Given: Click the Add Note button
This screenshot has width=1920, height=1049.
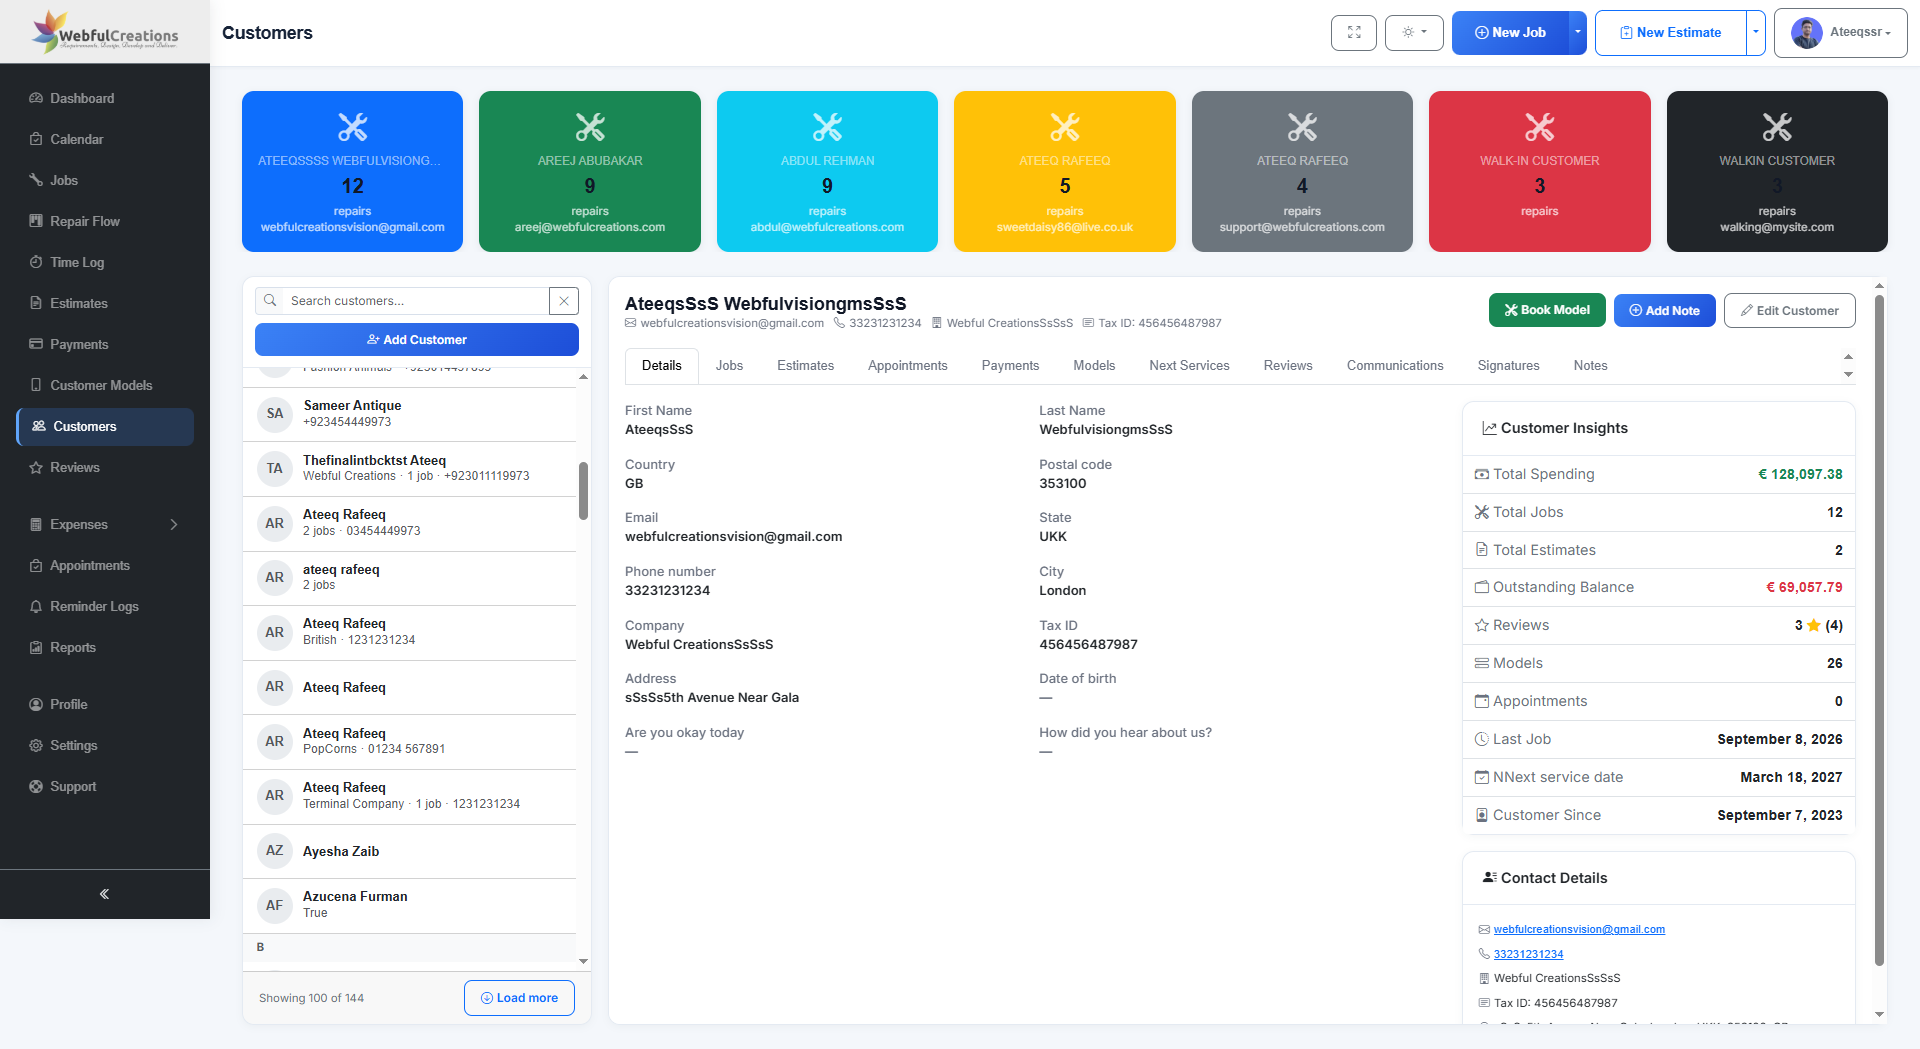Looking at the screenshot, I should coord(1665,310).
